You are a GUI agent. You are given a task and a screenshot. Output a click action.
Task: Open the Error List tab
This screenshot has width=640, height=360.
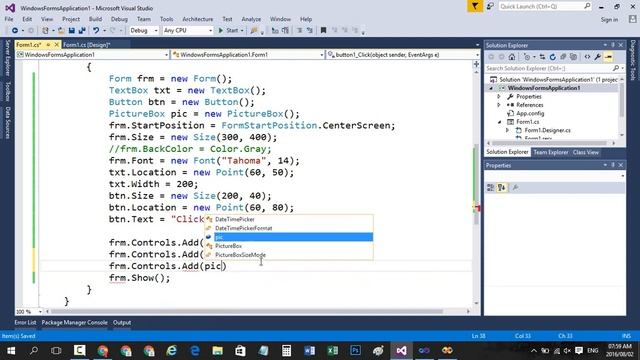click(25, 322)
